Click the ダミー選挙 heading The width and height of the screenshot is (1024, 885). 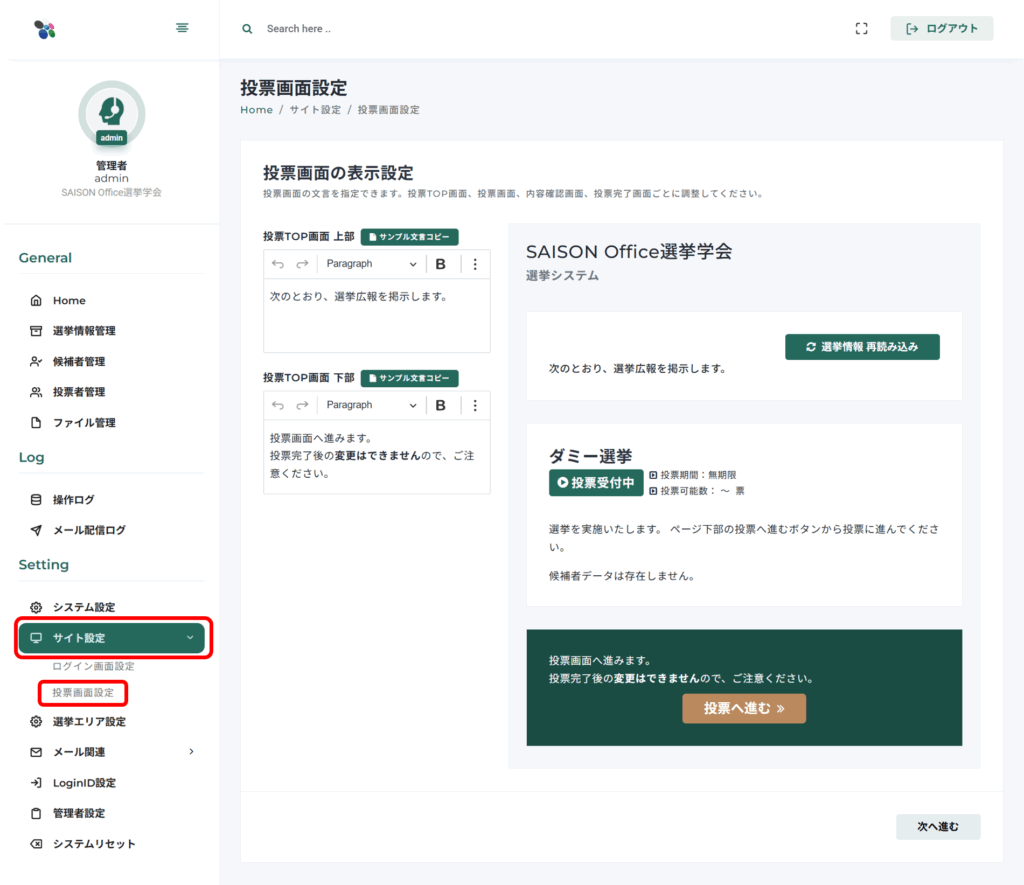(x=590, y=456)
